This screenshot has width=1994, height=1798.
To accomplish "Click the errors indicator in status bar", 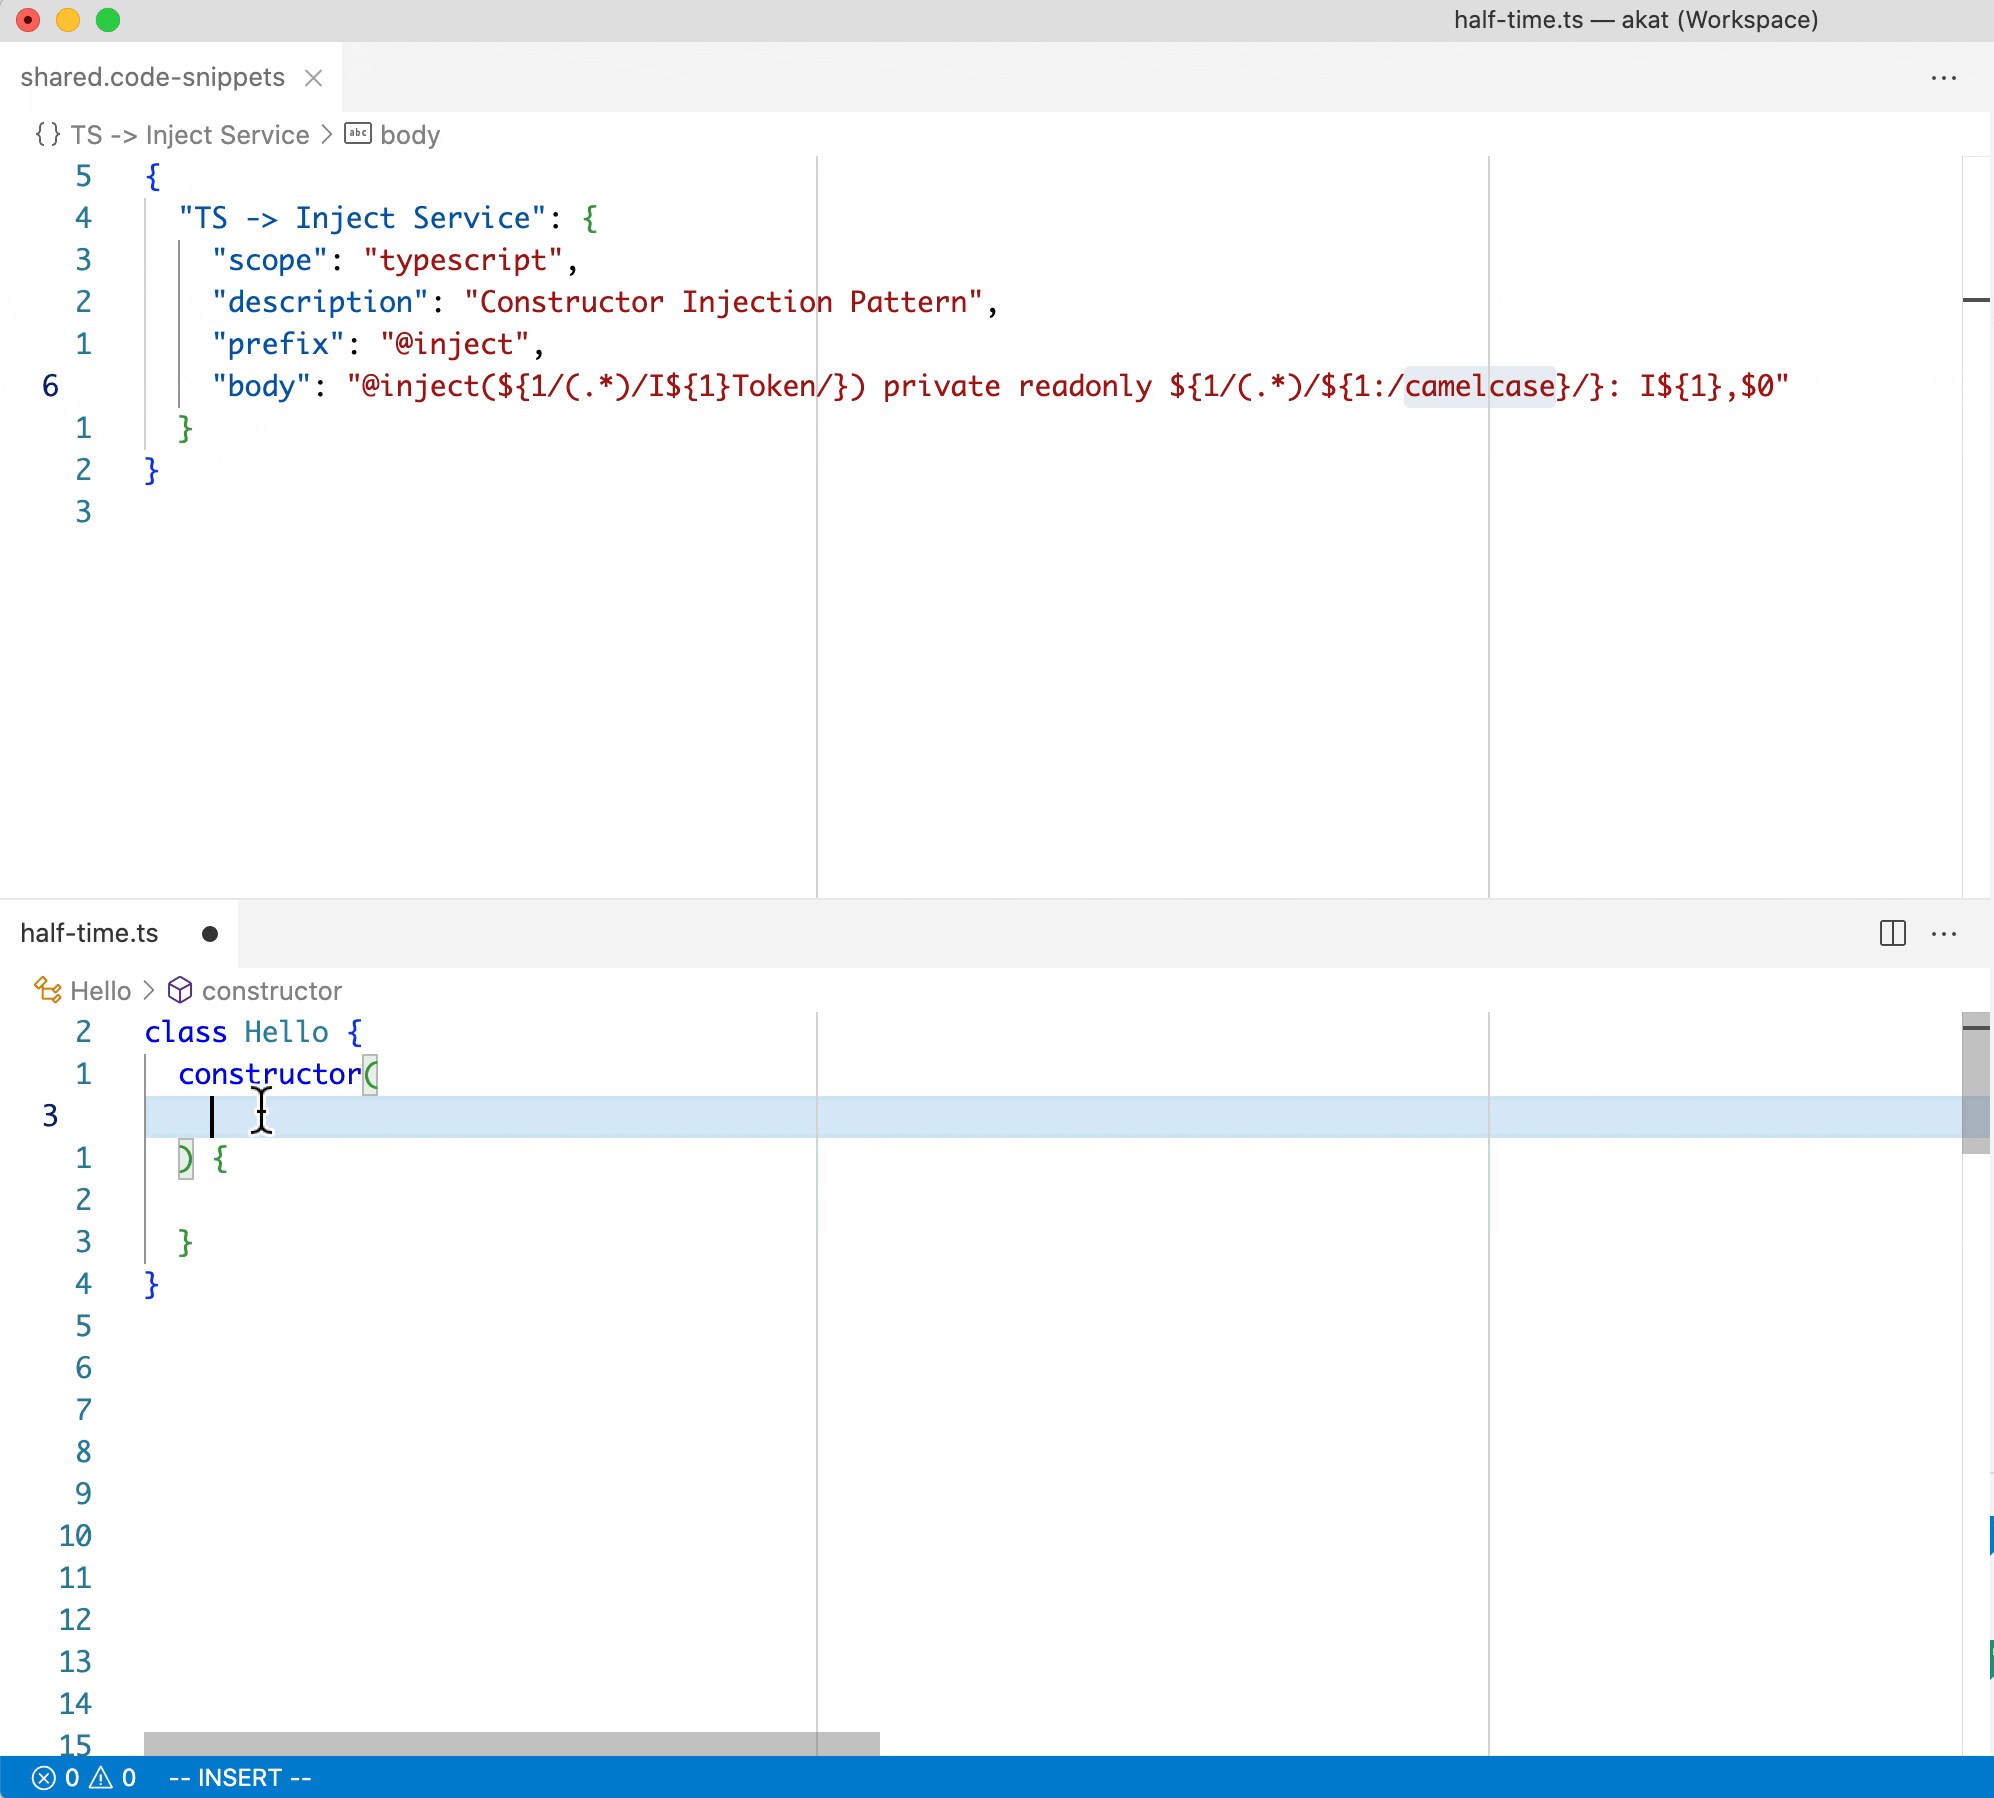I will pos(55,1777).
